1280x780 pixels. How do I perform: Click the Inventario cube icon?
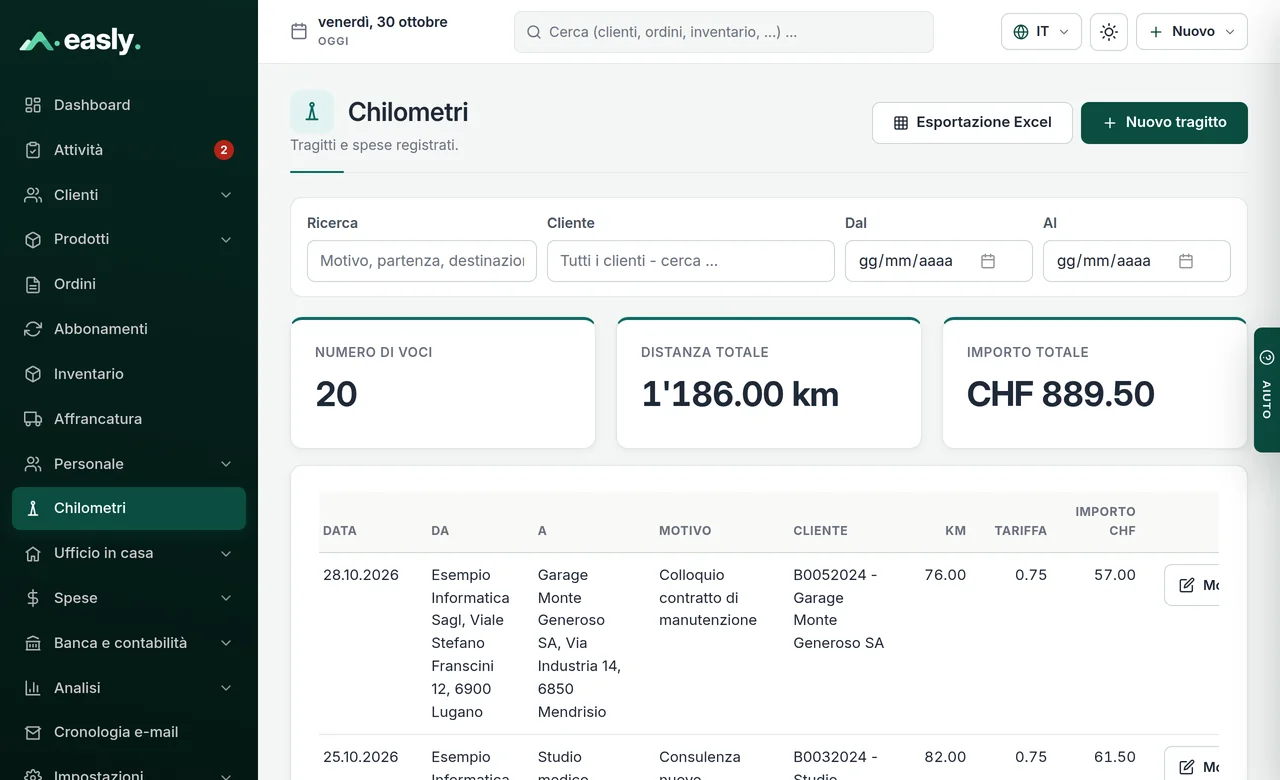coord(33,374)
